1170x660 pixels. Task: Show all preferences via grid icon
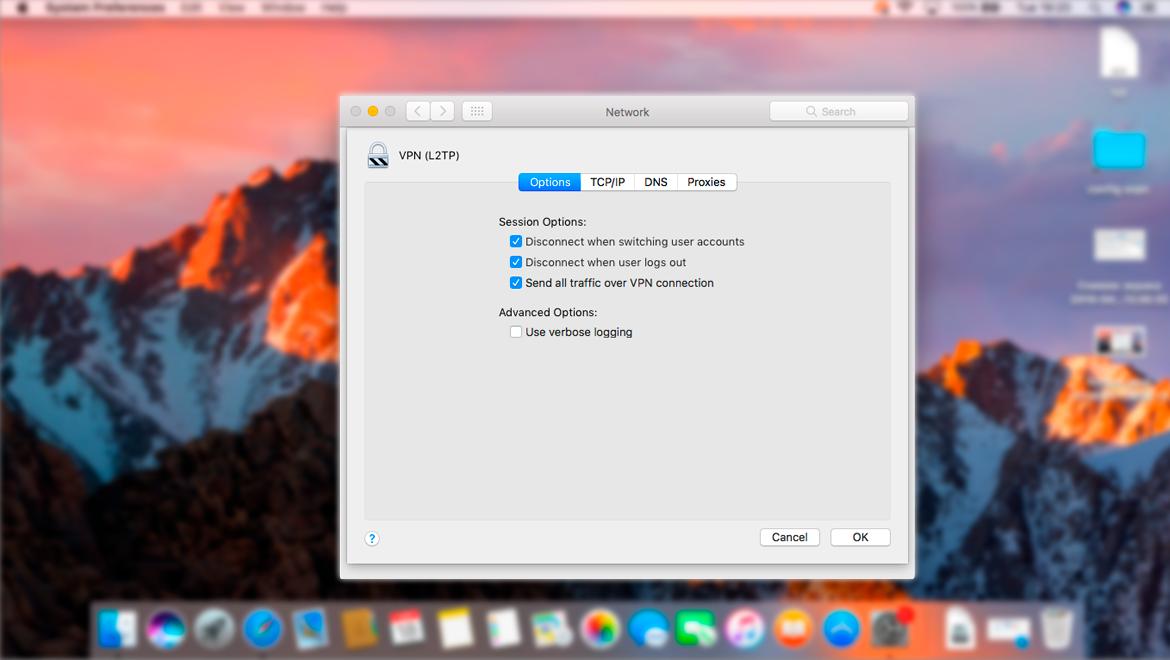click(477, 111)
